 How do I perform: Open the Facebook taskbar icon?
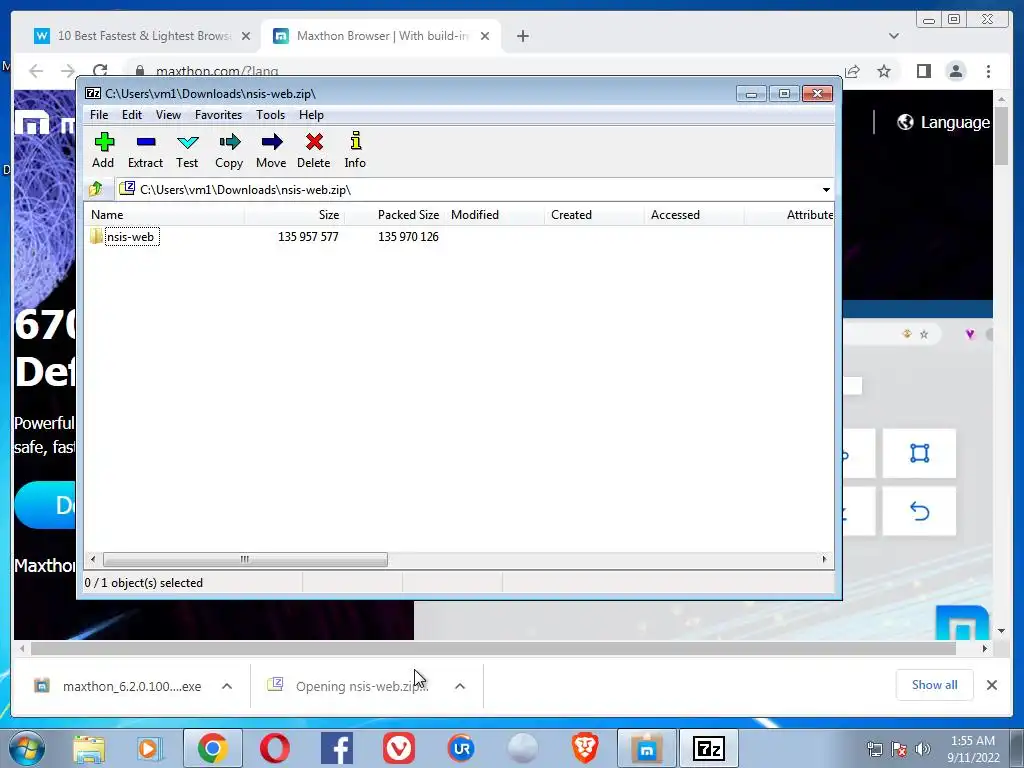pos(336,748)
